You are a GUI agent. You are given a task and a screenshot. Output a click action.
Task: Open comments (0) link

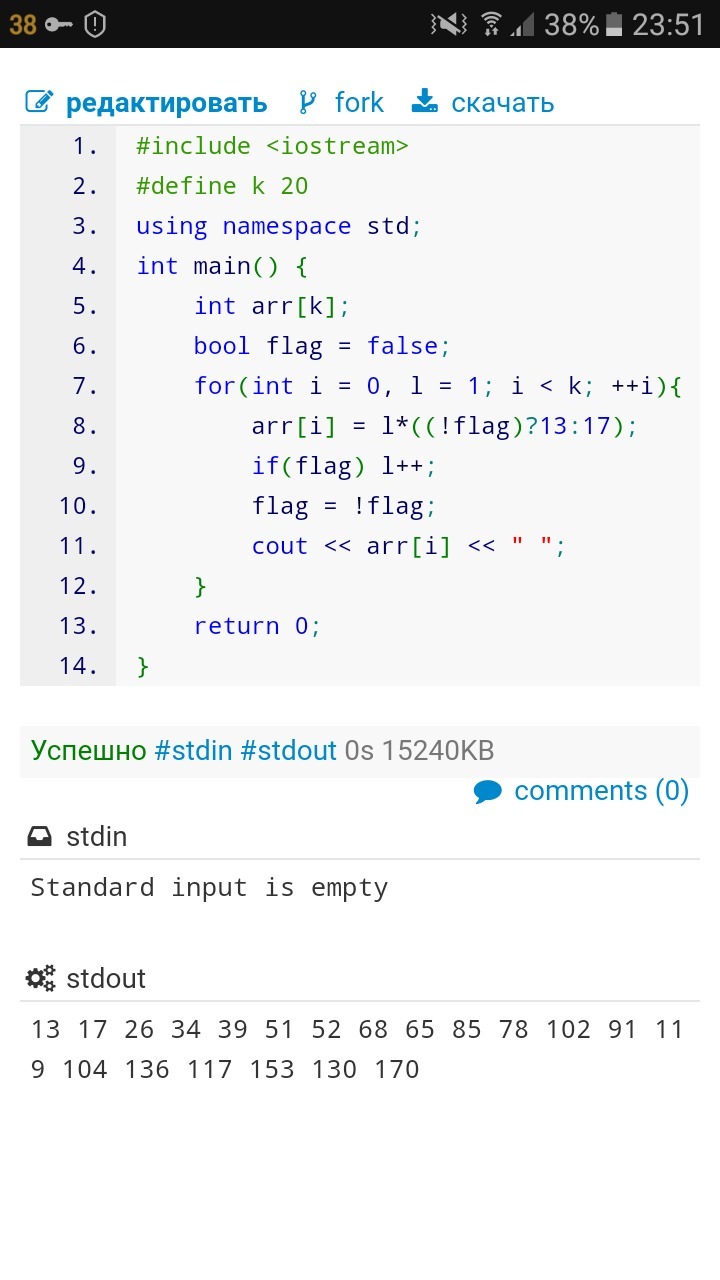click(602, 791)
